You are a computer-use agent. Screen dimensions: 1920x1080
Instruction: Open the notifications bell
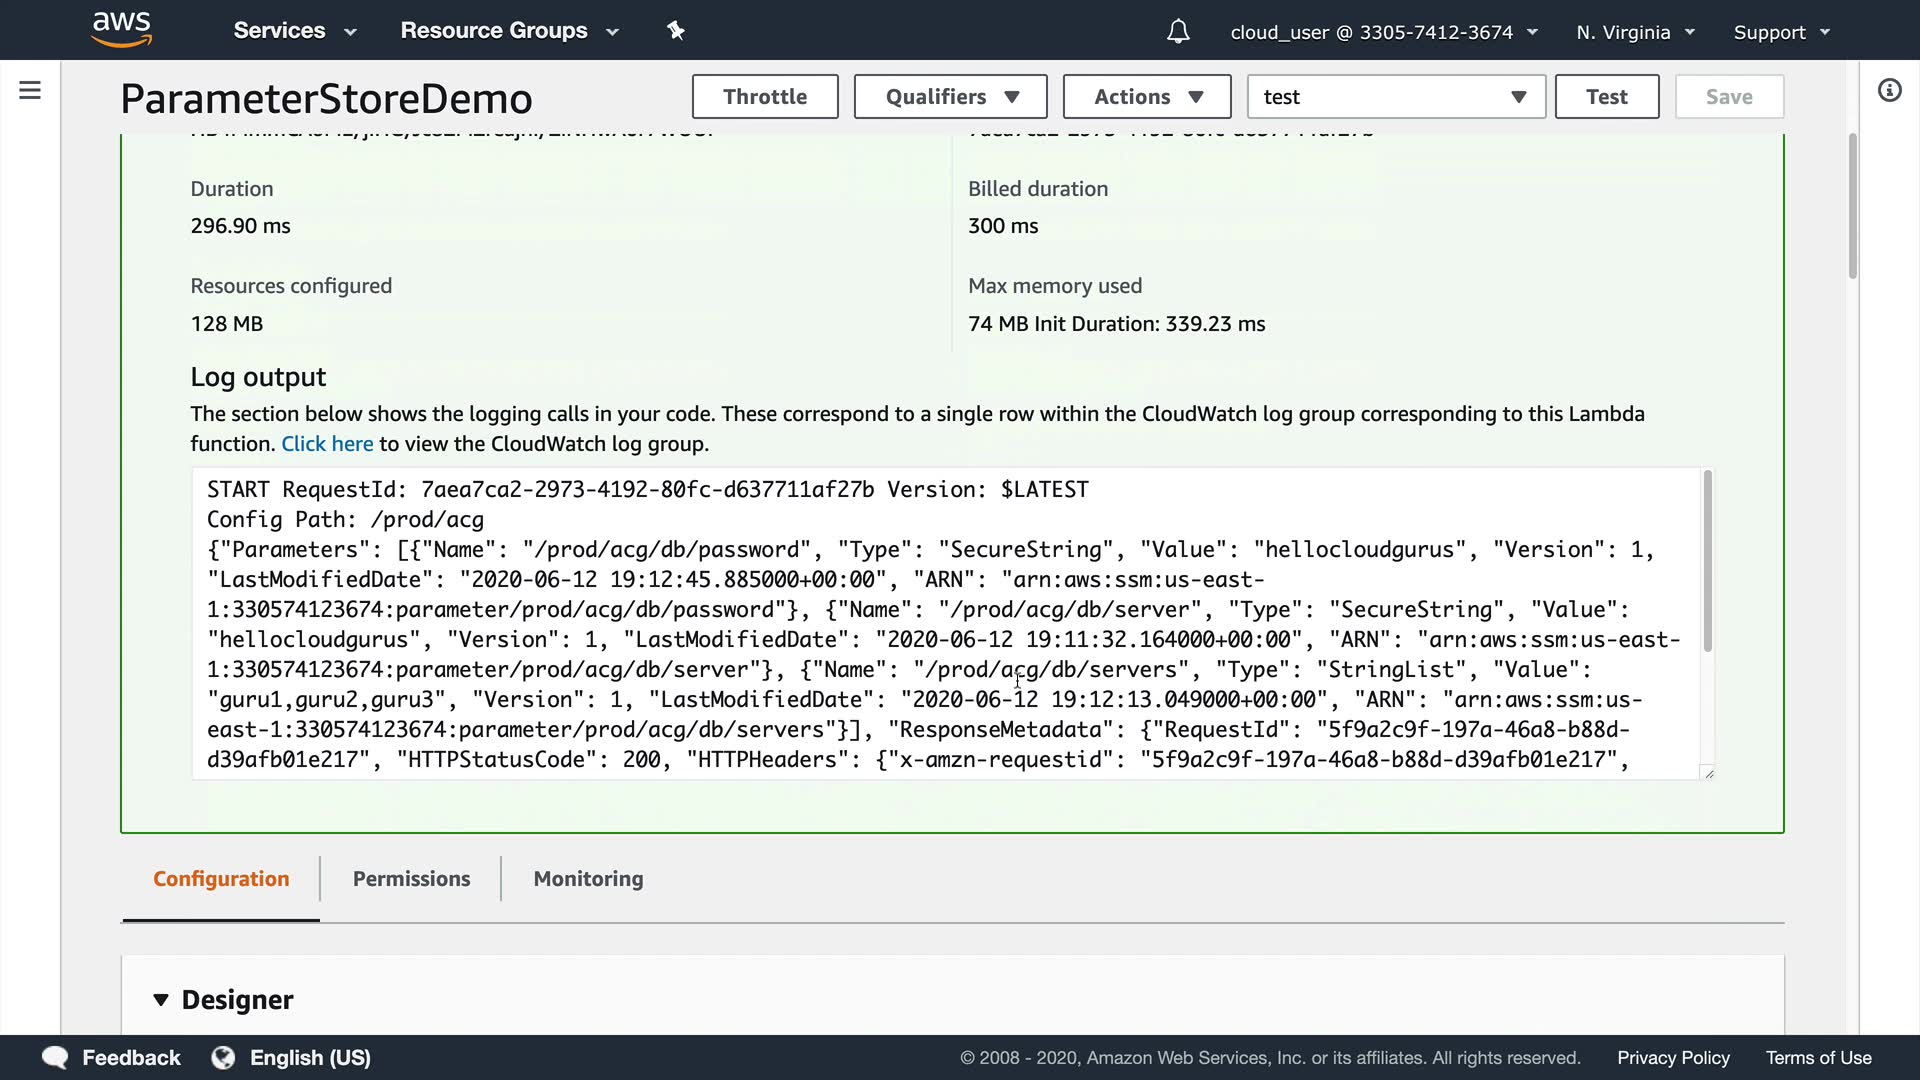pyautogui.click(x=1178, y=32)
